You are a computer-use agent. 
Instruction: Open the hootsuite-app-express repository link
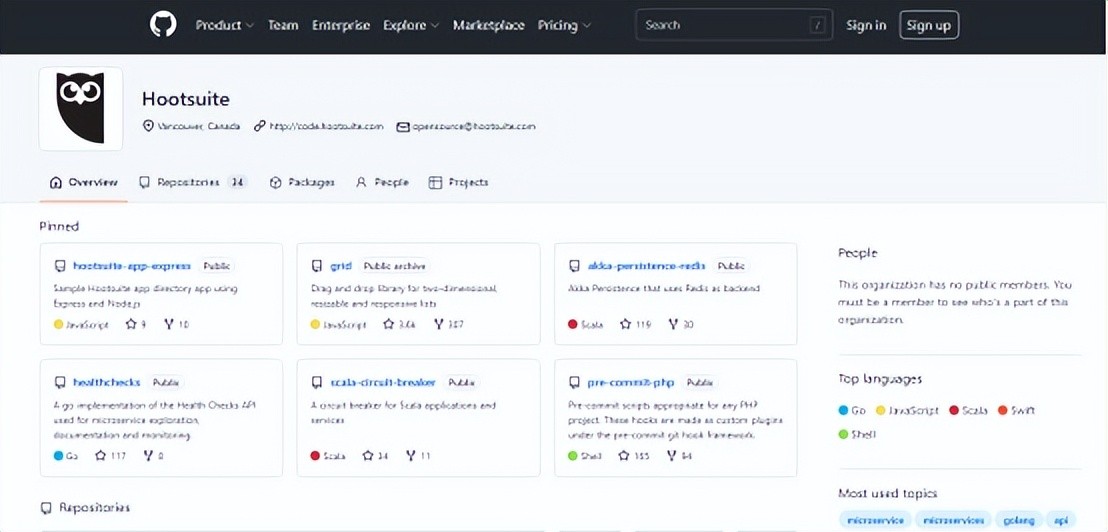[x=131, y=266]
